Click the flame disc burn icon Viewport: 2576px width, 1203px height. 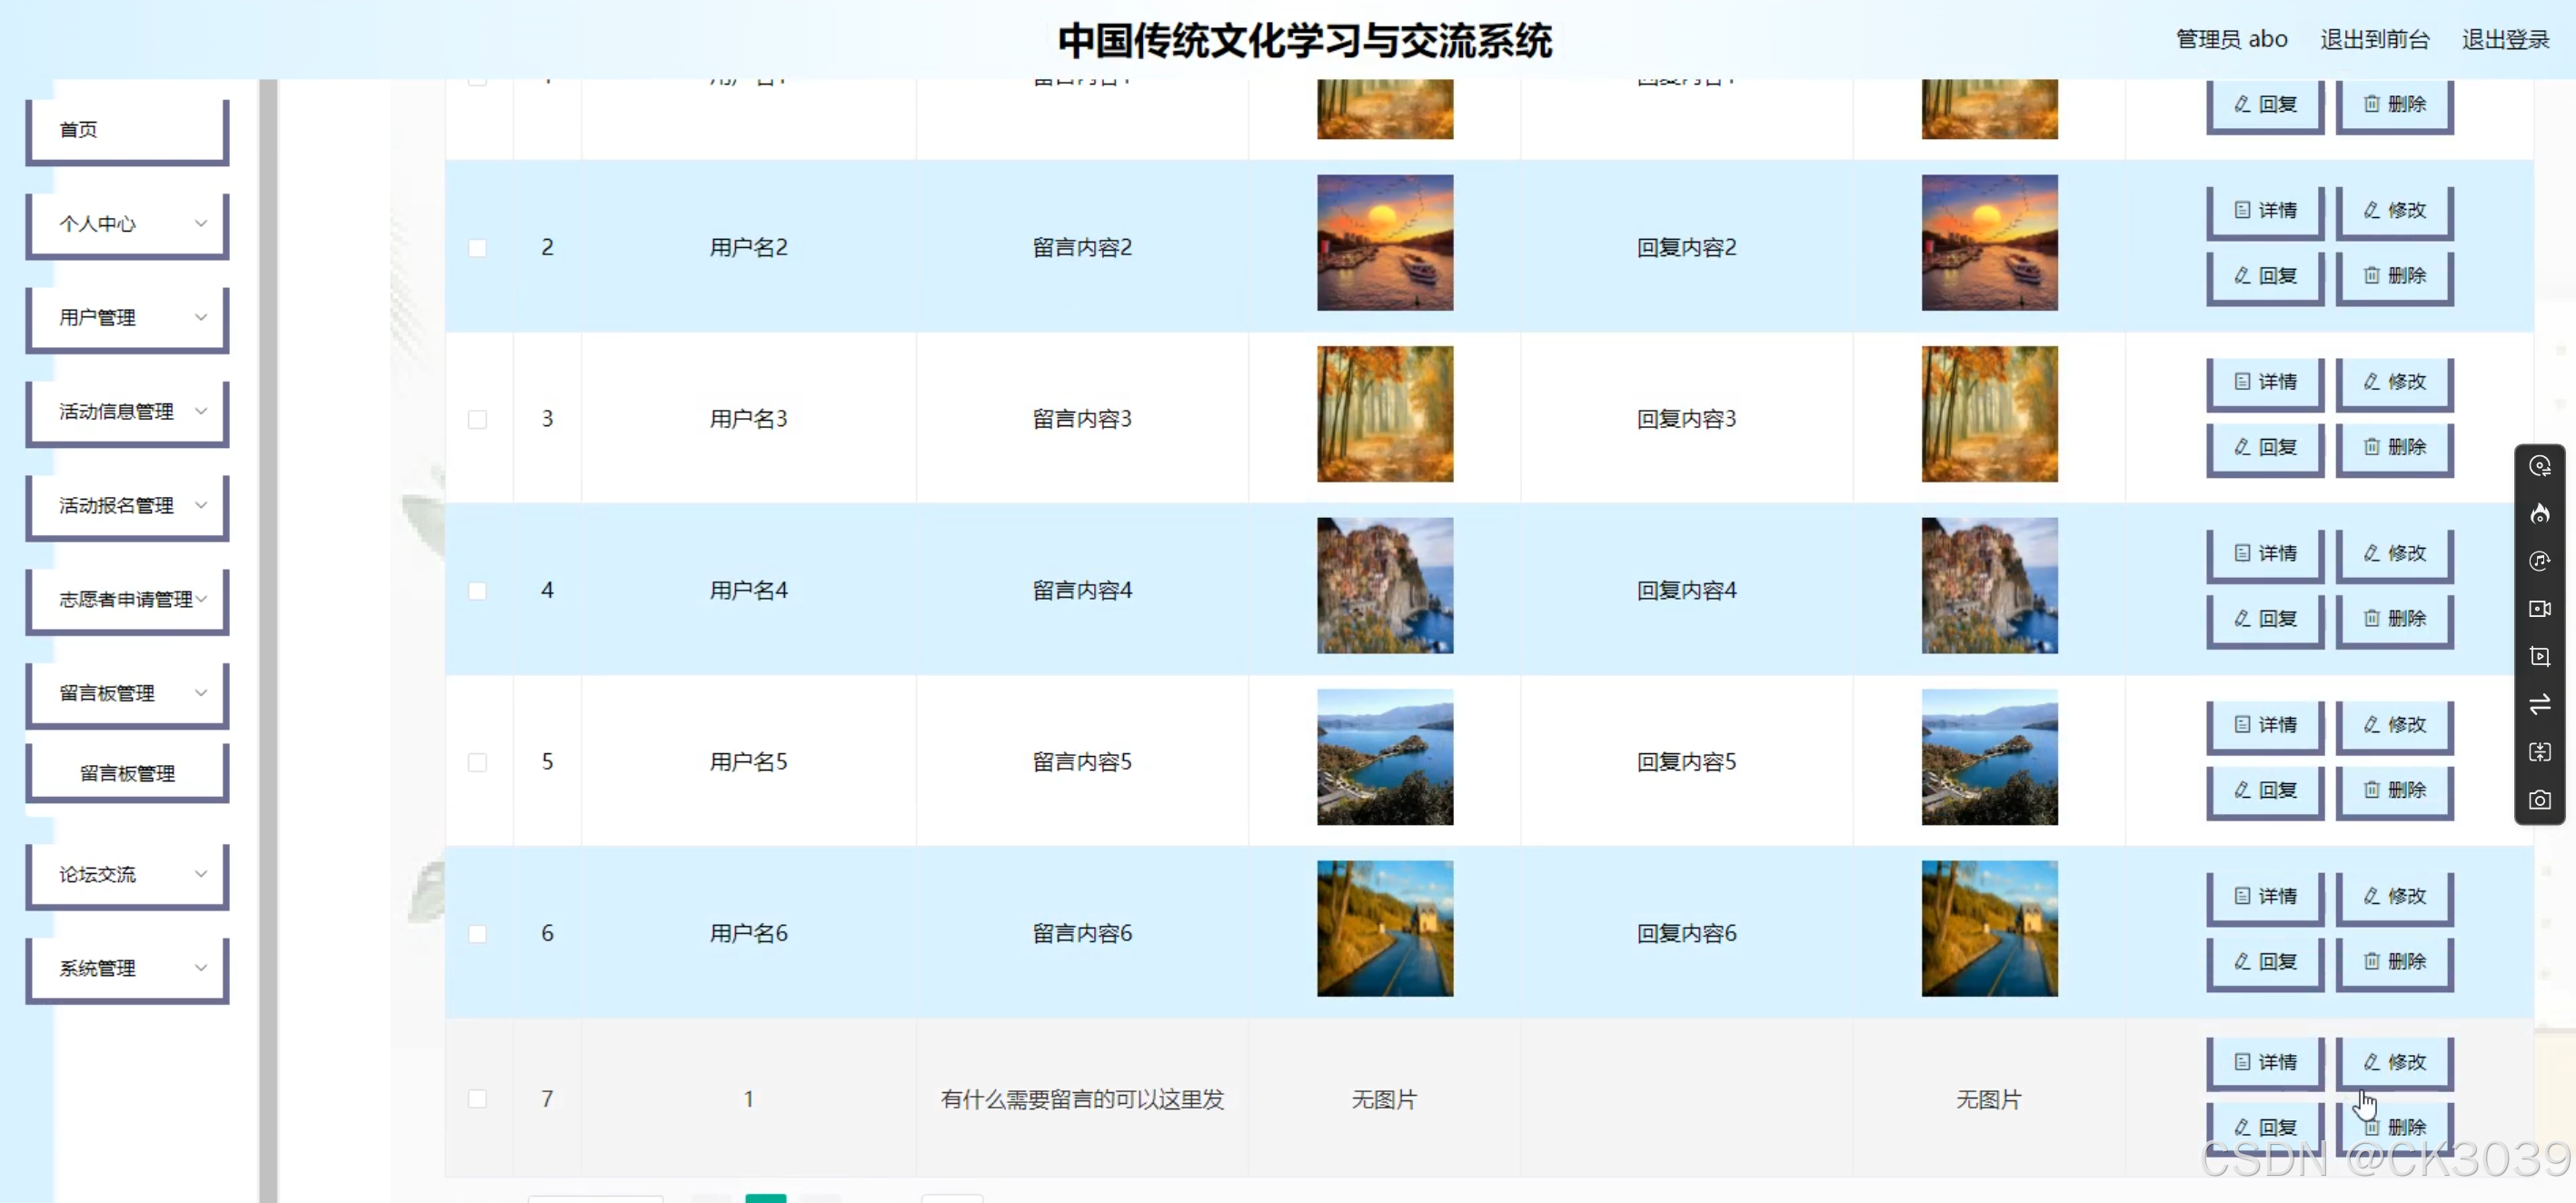pyautogui.click(x=2539, y=514)
